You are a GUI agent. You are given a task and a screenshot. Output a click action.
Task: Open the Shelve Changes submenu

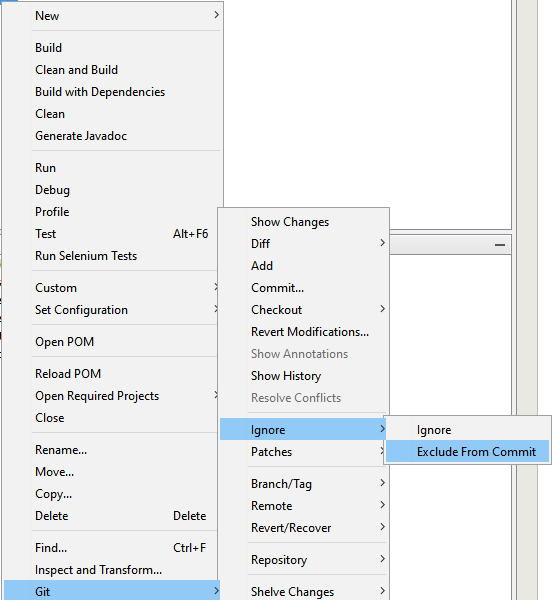(x=303, y=591)
